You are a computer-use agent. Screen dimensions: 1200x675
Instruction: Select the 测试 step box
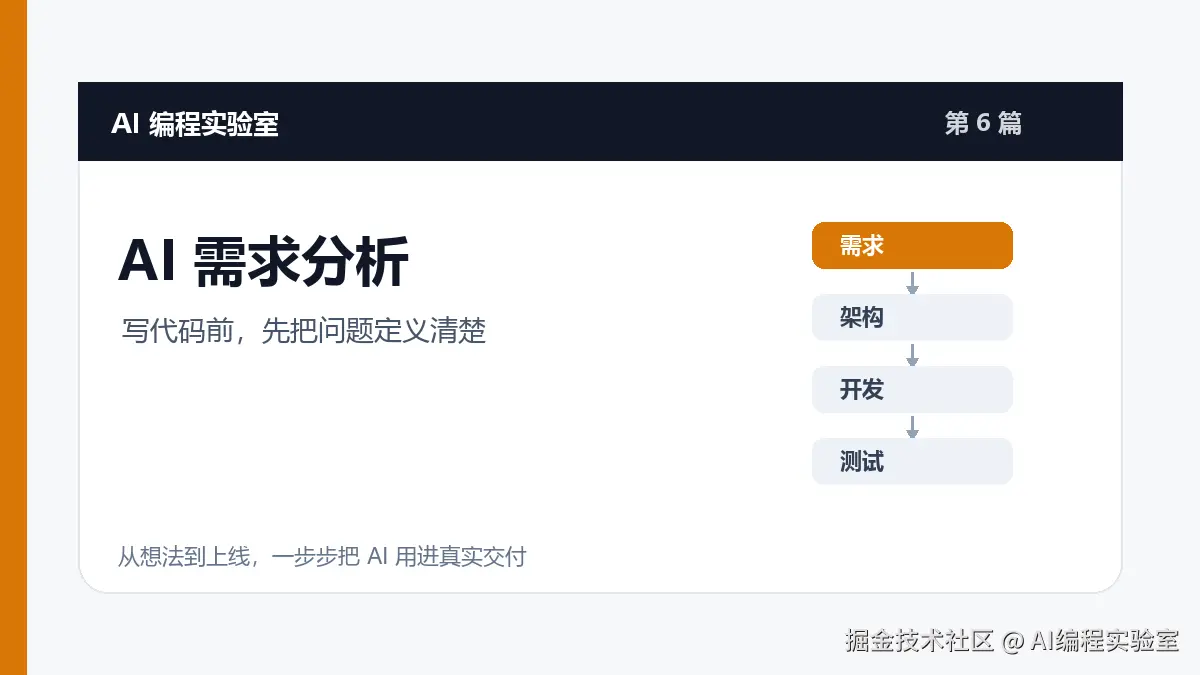click(x=912, y=462)
